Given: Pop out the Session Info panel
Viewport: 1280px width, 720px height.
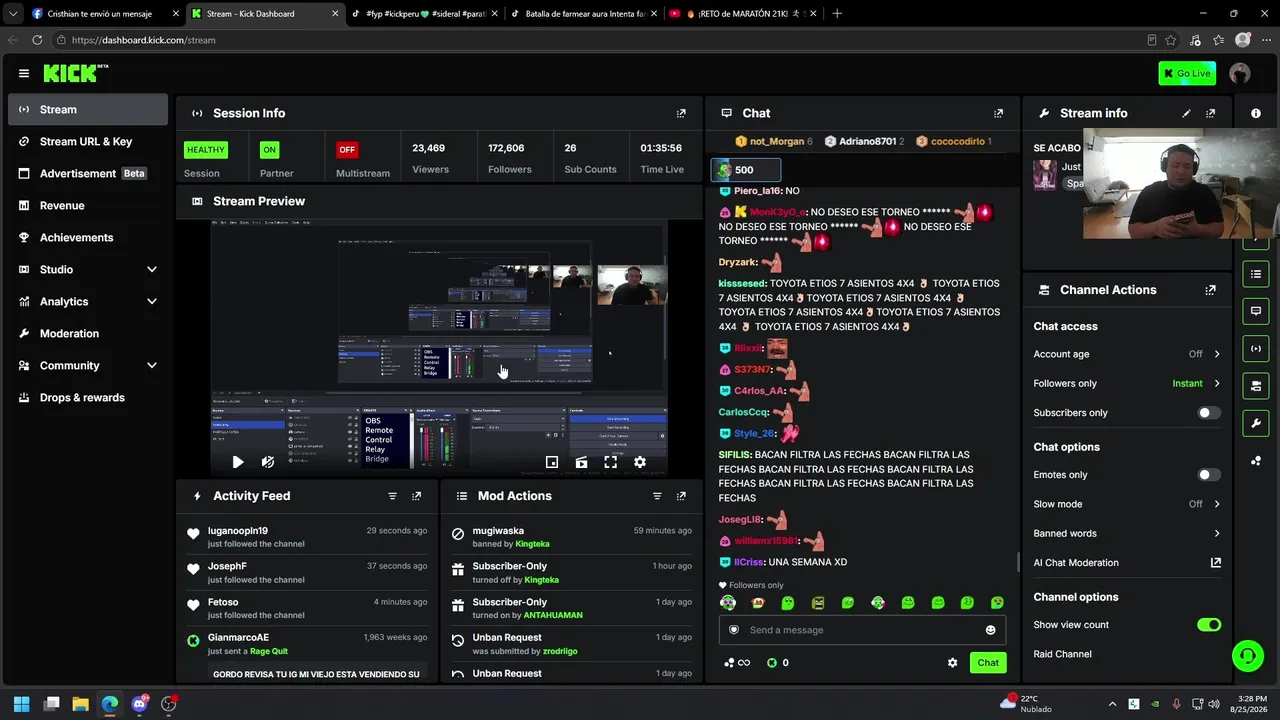Looking at the screenshot, I should [x=681, y=113].
